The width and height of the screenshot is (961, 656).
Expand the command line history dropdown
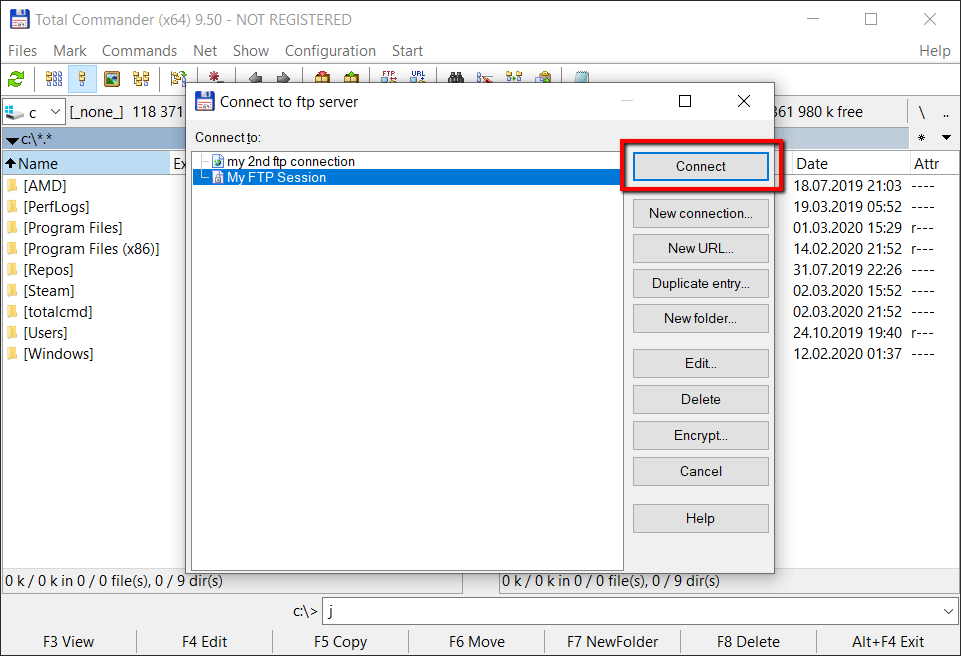[x=948, y=611]
